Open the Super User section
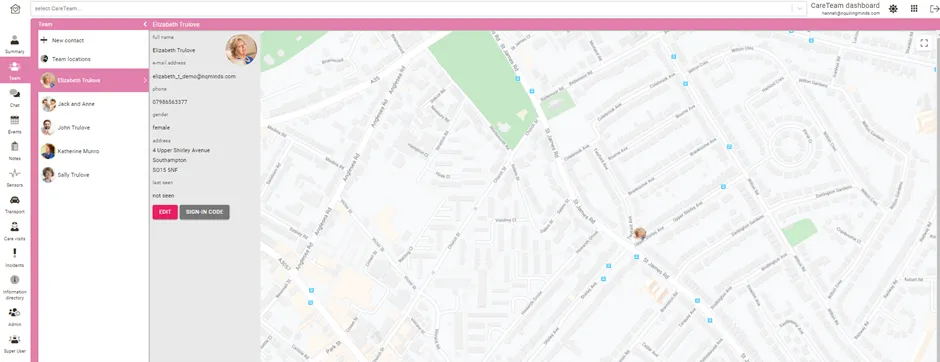 (14, 343)
